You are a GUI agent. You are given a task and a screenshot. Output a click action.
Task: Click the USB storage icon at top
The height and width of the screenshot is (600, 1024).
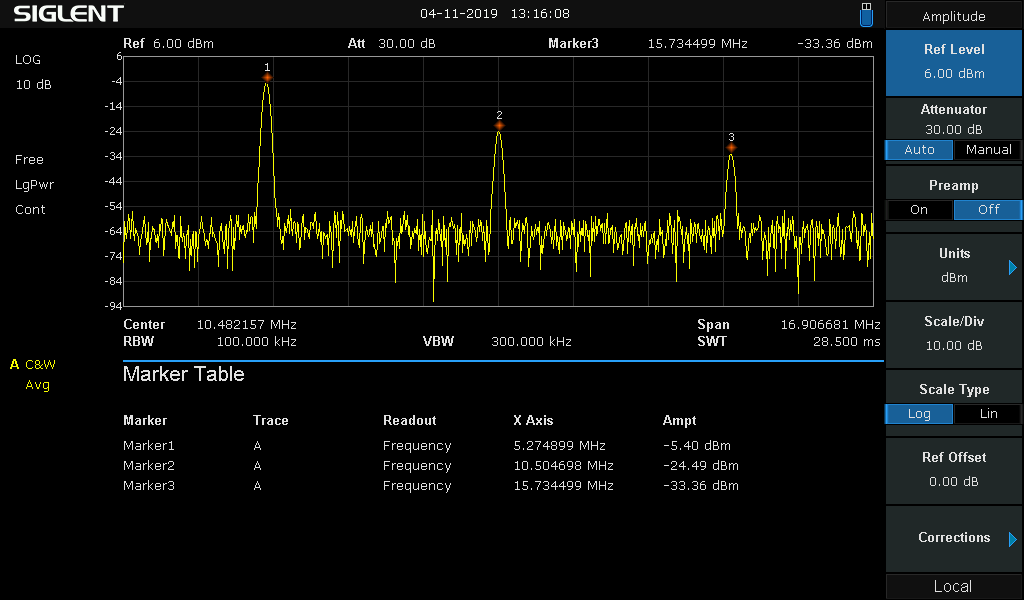[x=866, y=14]
